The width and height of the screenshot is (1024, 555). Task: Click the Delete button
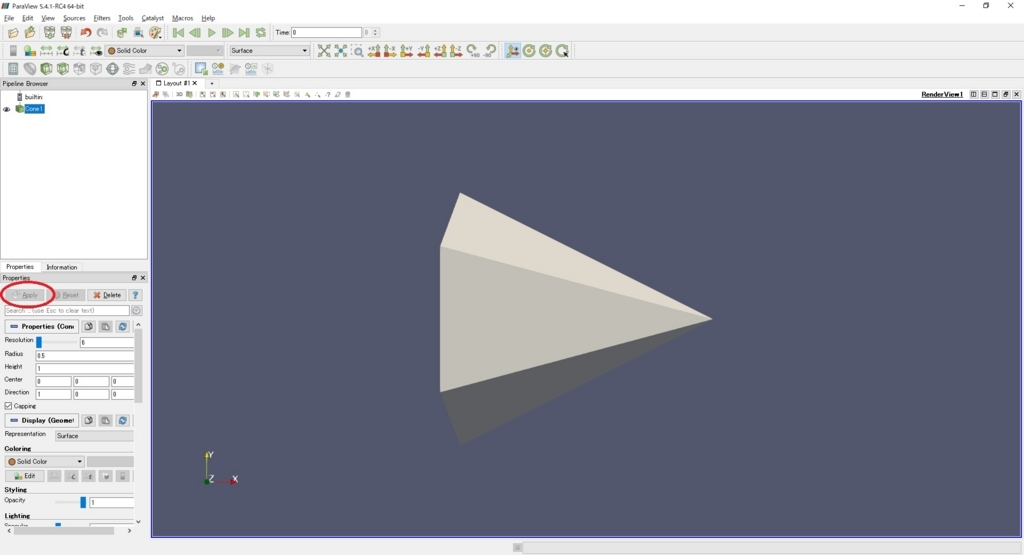pyautogui.click(x=107, y=295)
